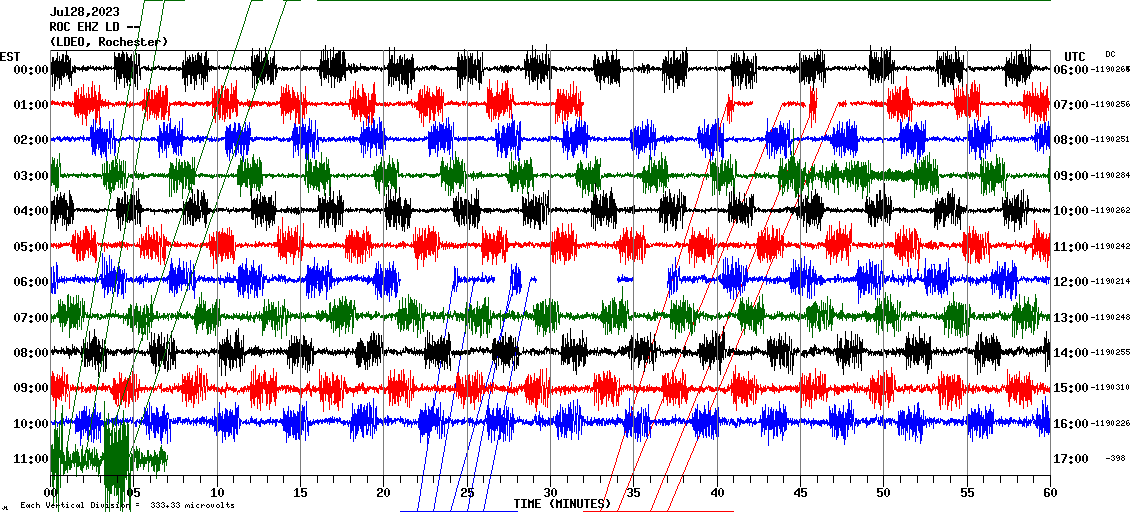
Task: Select the 45 minute tick on x-axis
Action: pos(800,493)
